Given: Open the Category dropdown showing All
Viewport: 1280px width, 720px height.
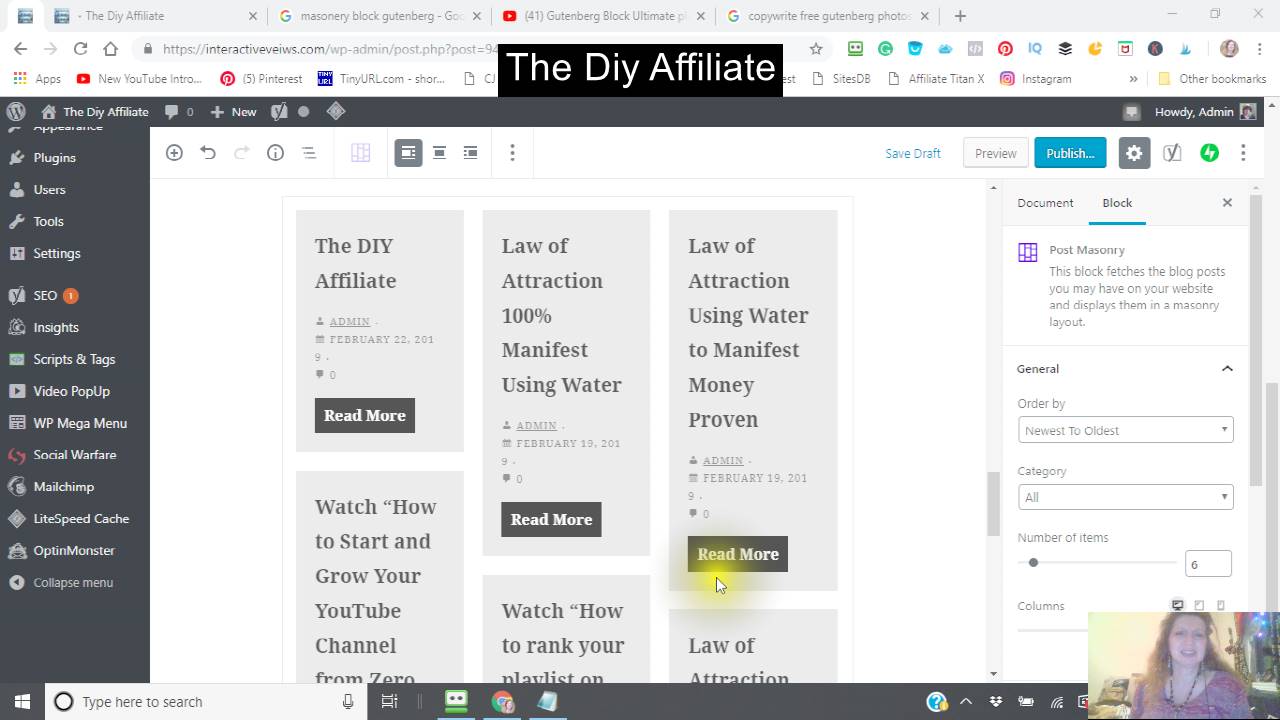Looking at the screenshot, I should point(1125,497).
